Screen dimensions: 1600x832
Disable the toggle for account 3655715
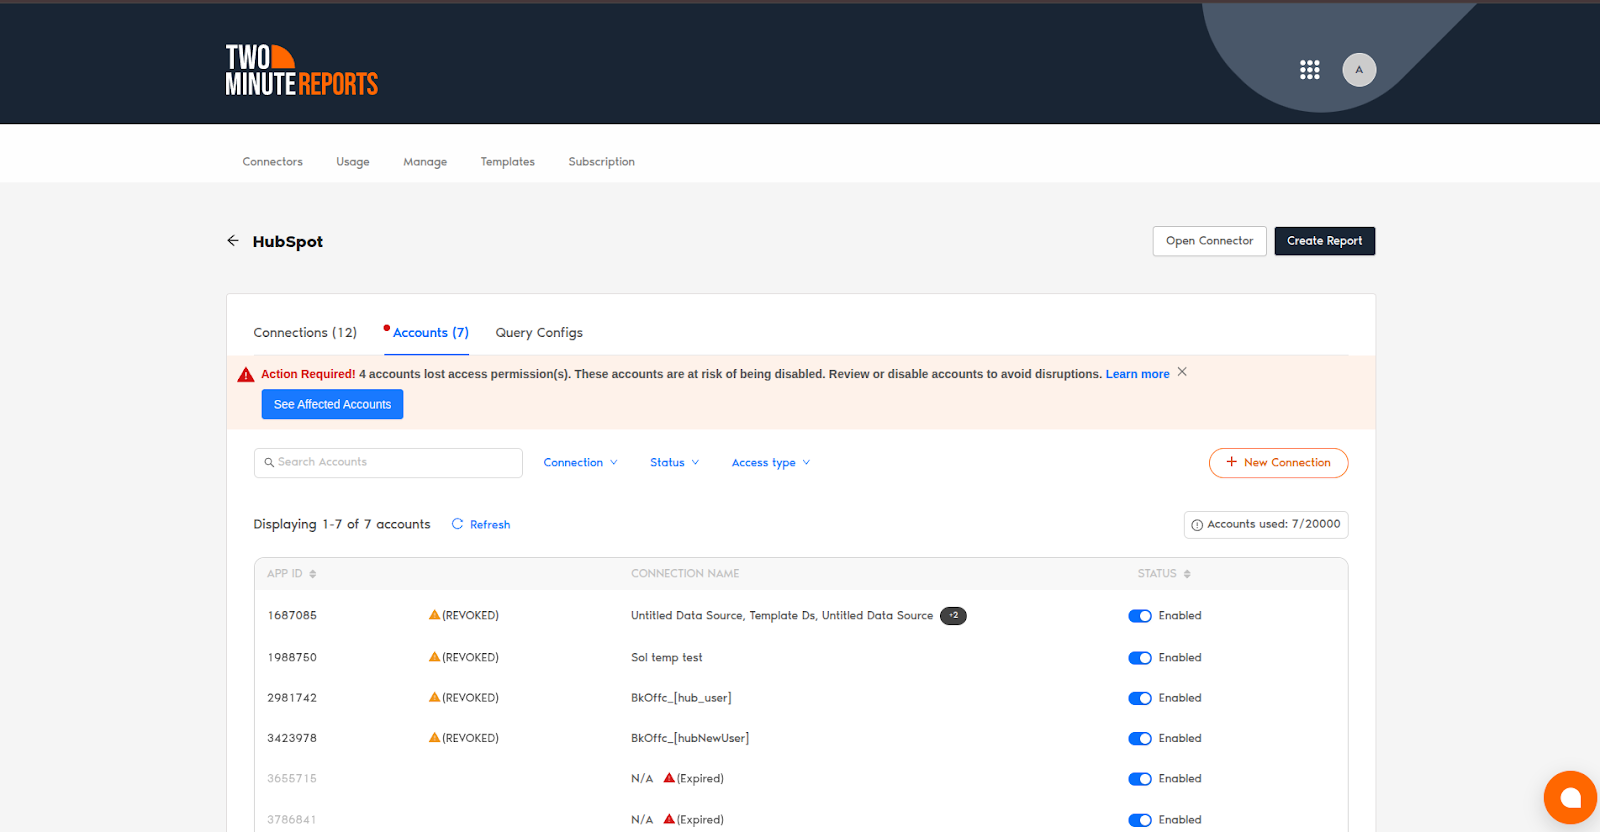point(1140,779)
